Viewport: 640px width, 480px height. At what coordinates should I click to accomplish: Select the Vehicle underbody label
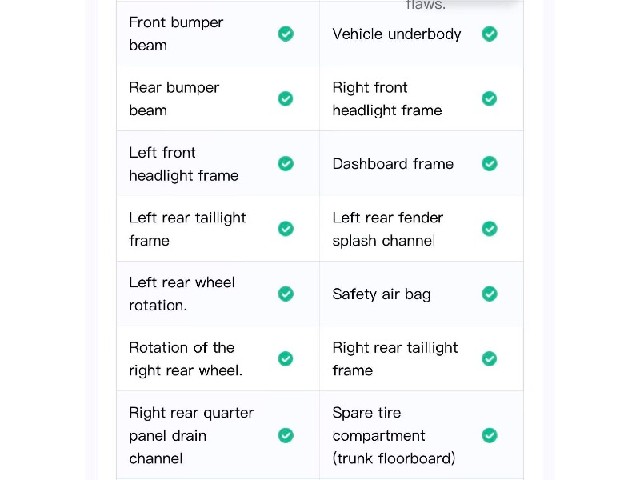[x=397, y=34]
